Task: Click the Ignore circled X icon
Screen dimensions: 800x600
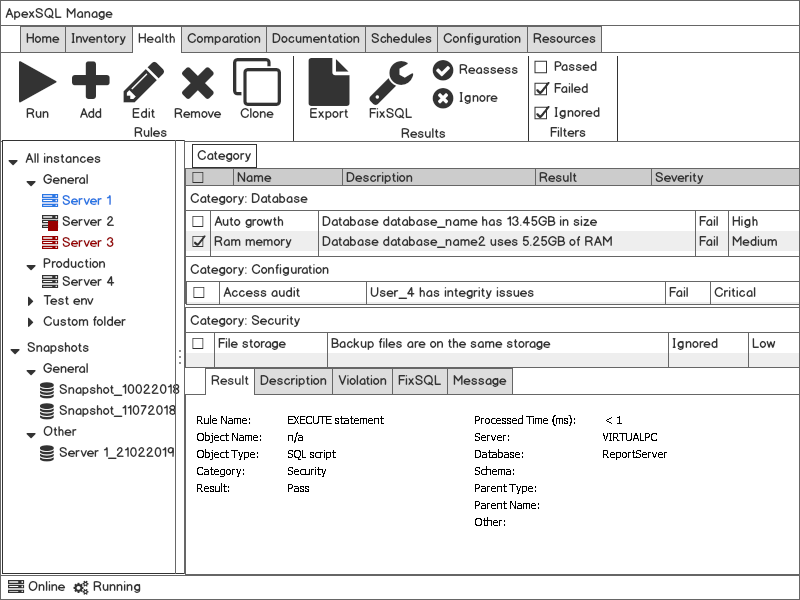Action: (x=442, y=98)
